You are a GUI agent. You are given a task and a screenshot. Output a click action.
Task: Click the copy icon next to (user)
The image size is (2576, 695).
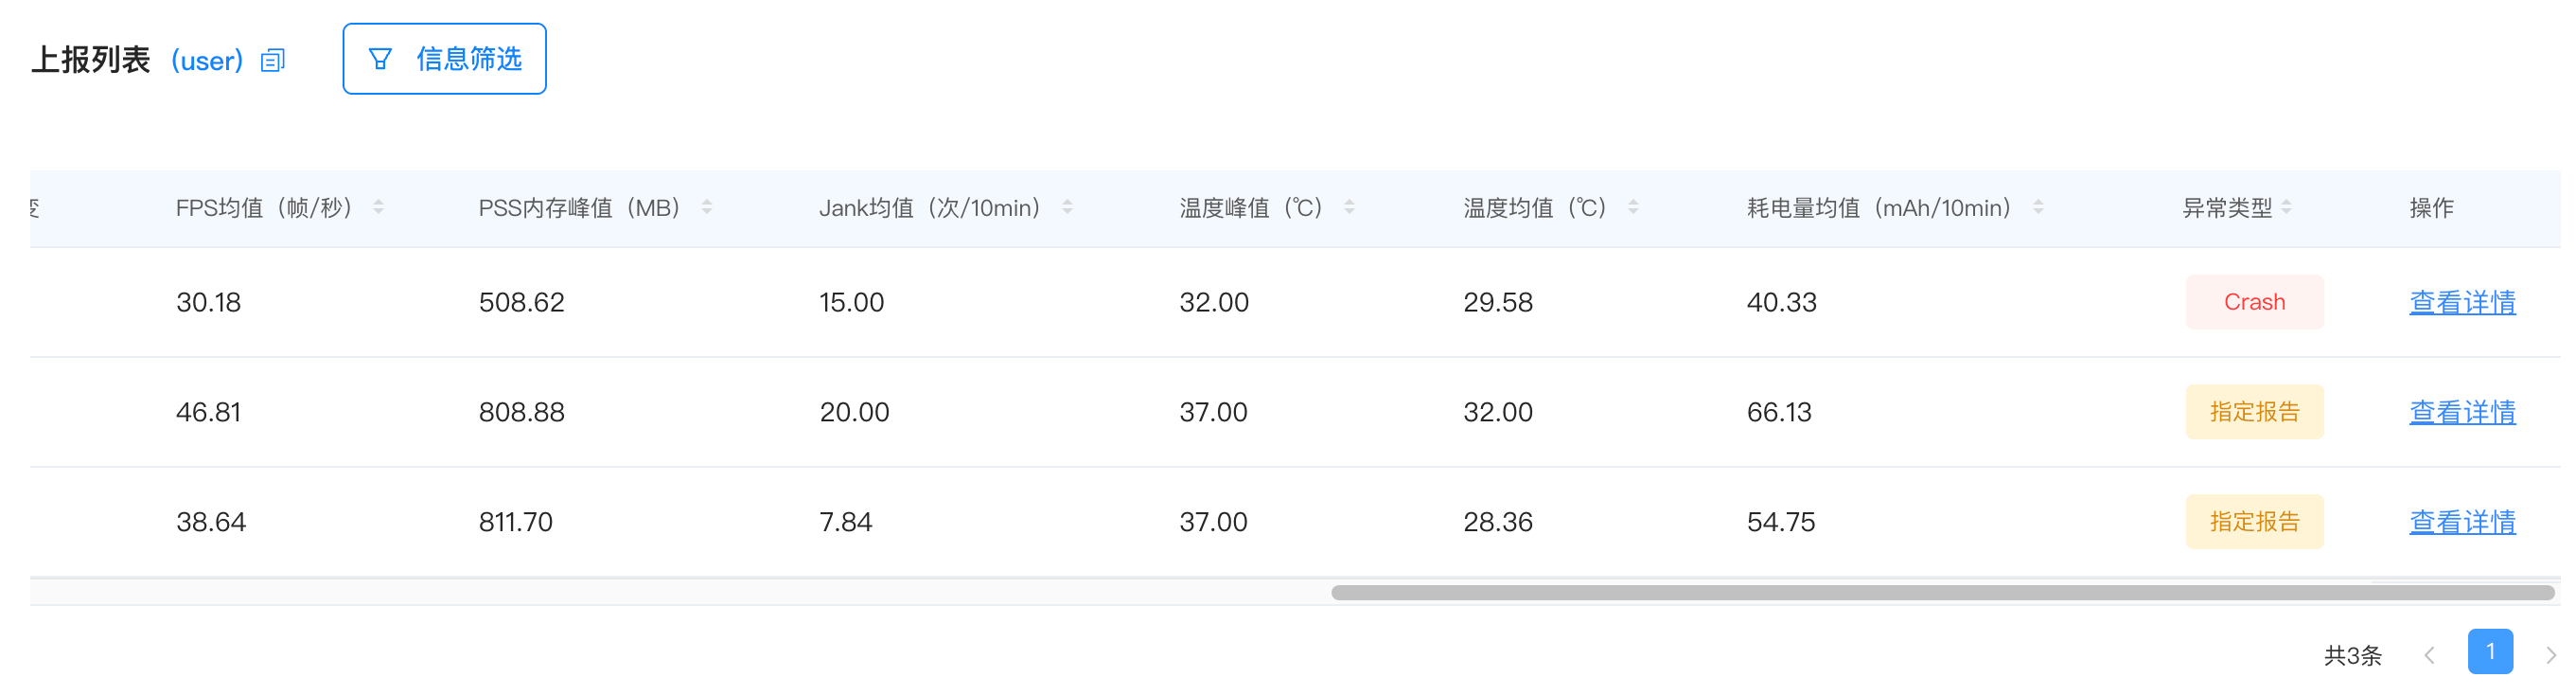coord(273,61)
